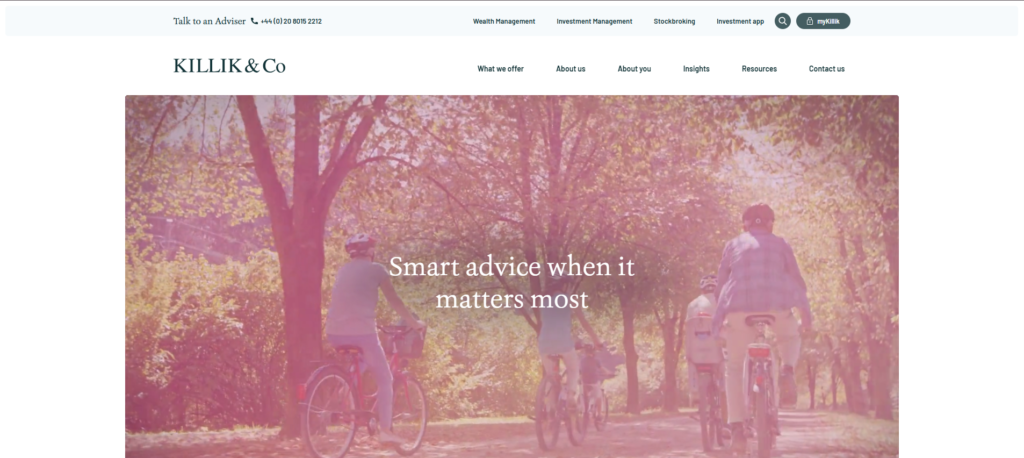This screenshot has height=458, width=1024.
Task: Click the cyclists hero banner image
Action: coord(512,276)
